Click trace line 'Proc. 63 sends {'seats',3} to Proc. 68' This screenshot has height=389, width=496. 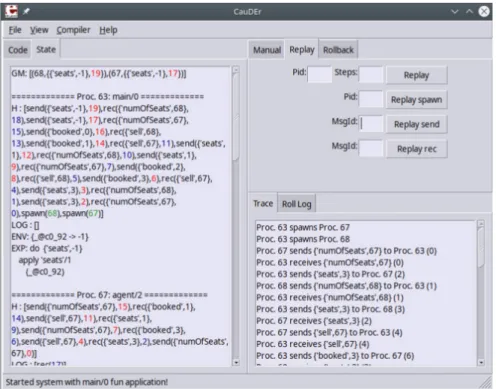pyautogui.click(x=330, y=309)
